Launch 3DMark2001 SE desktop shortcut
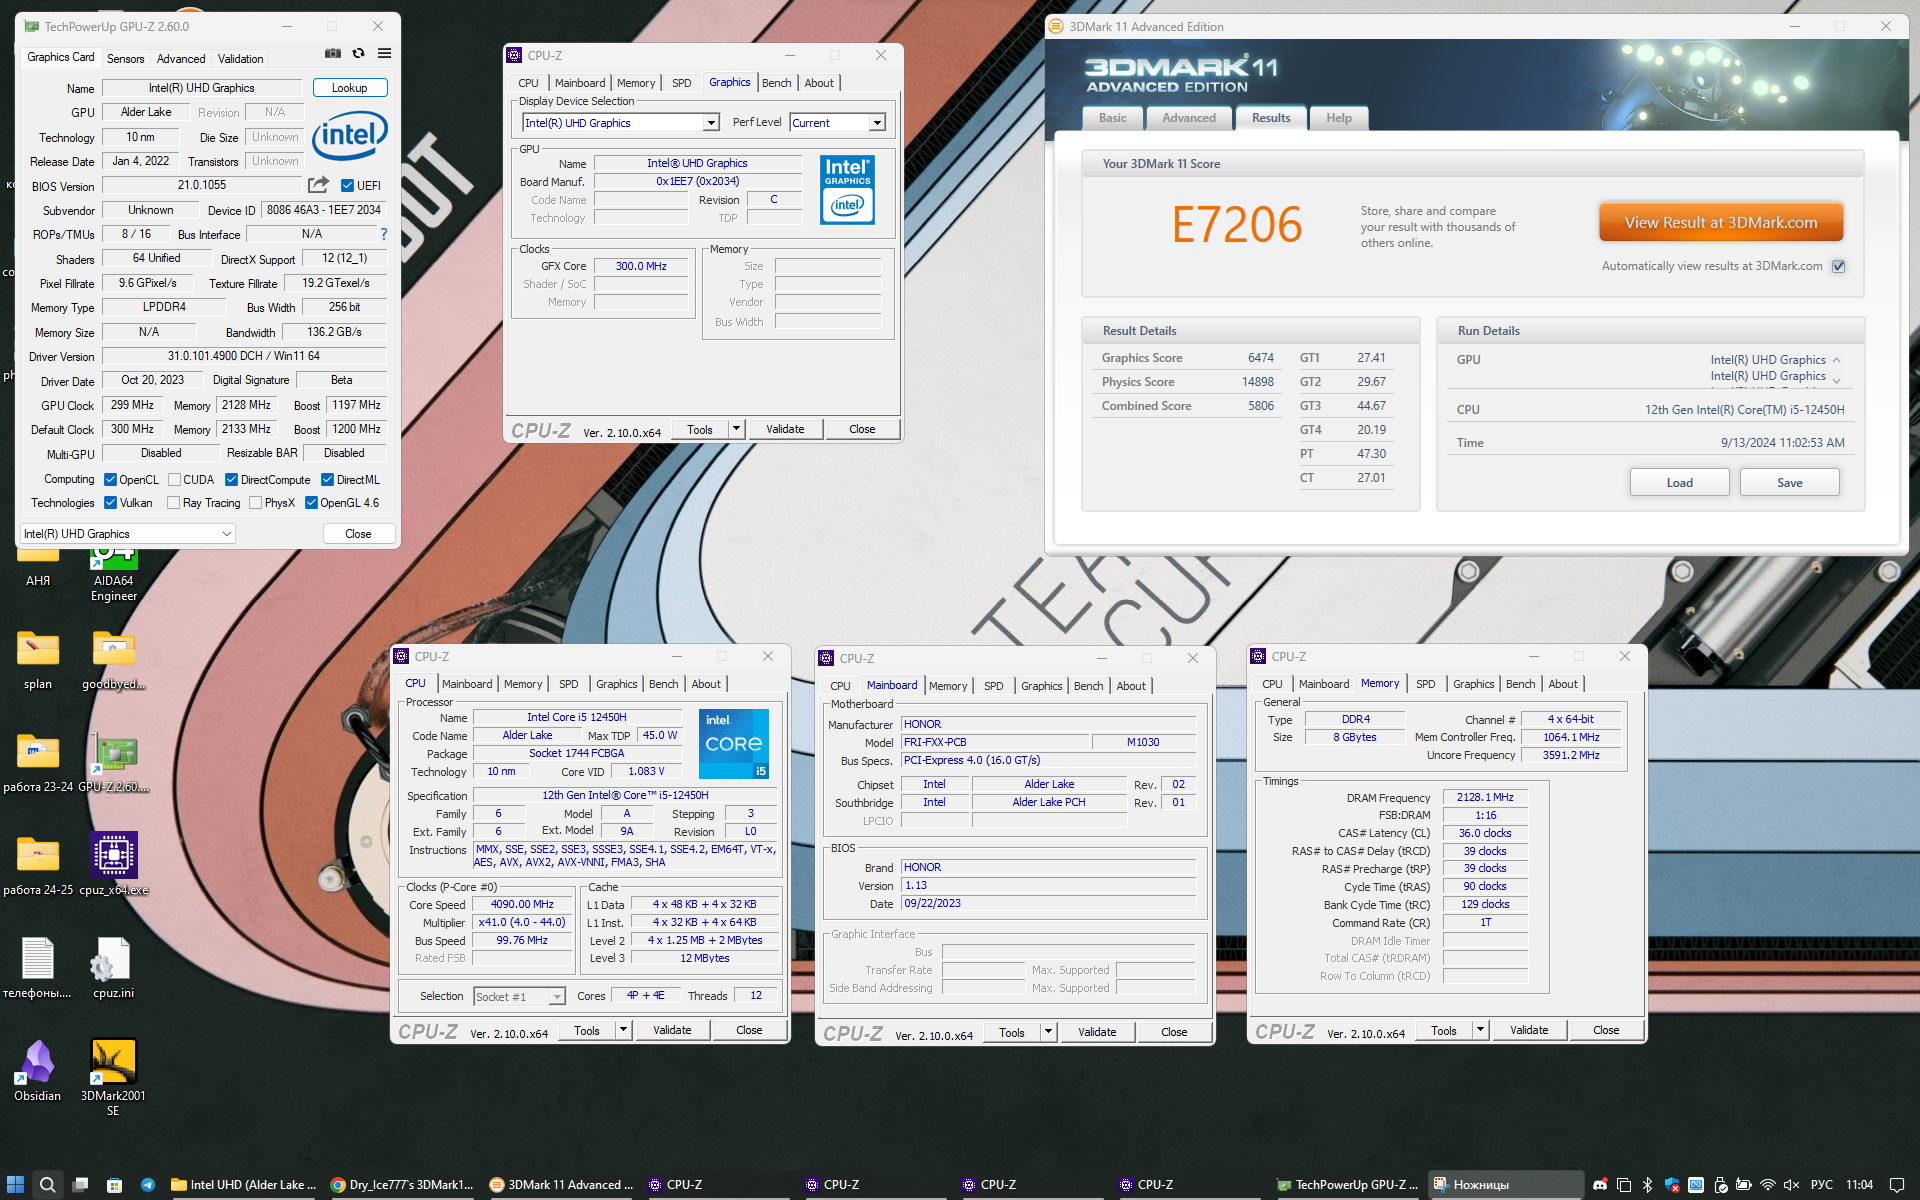This screenshot has height=1200, width=1920. (114, 1078)
